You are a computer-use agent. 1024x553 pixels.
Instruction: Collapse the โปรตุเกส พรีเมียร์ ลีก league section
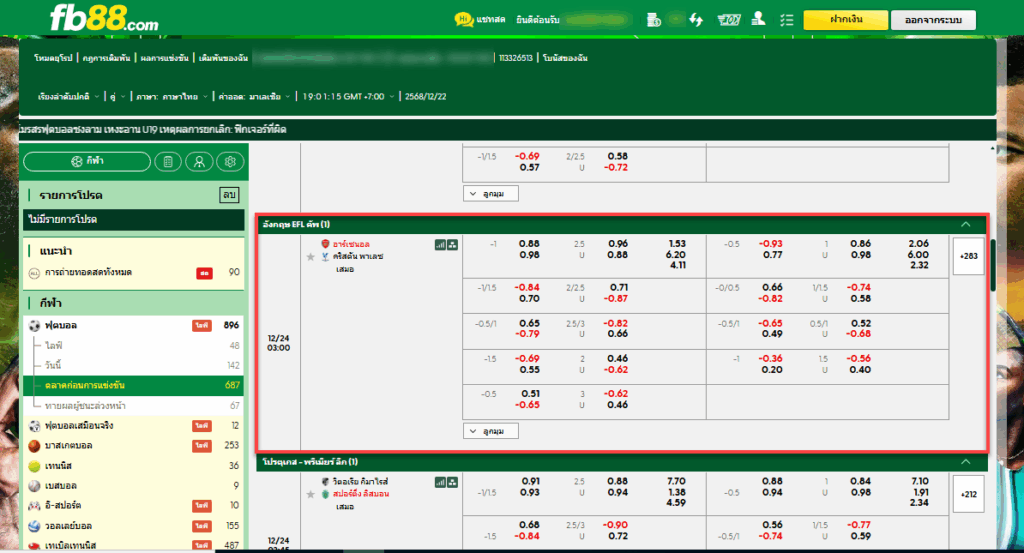[x=965, y=462]
